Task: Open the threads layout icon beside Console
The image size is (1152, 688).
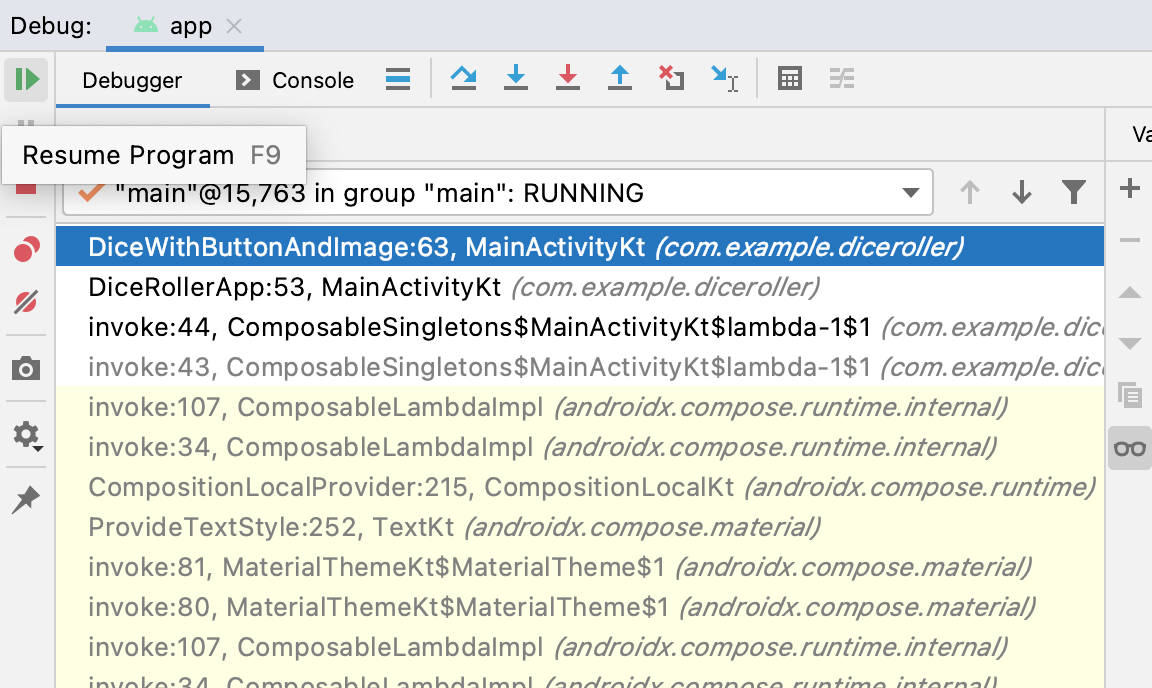Action: [x=398, y=79]
